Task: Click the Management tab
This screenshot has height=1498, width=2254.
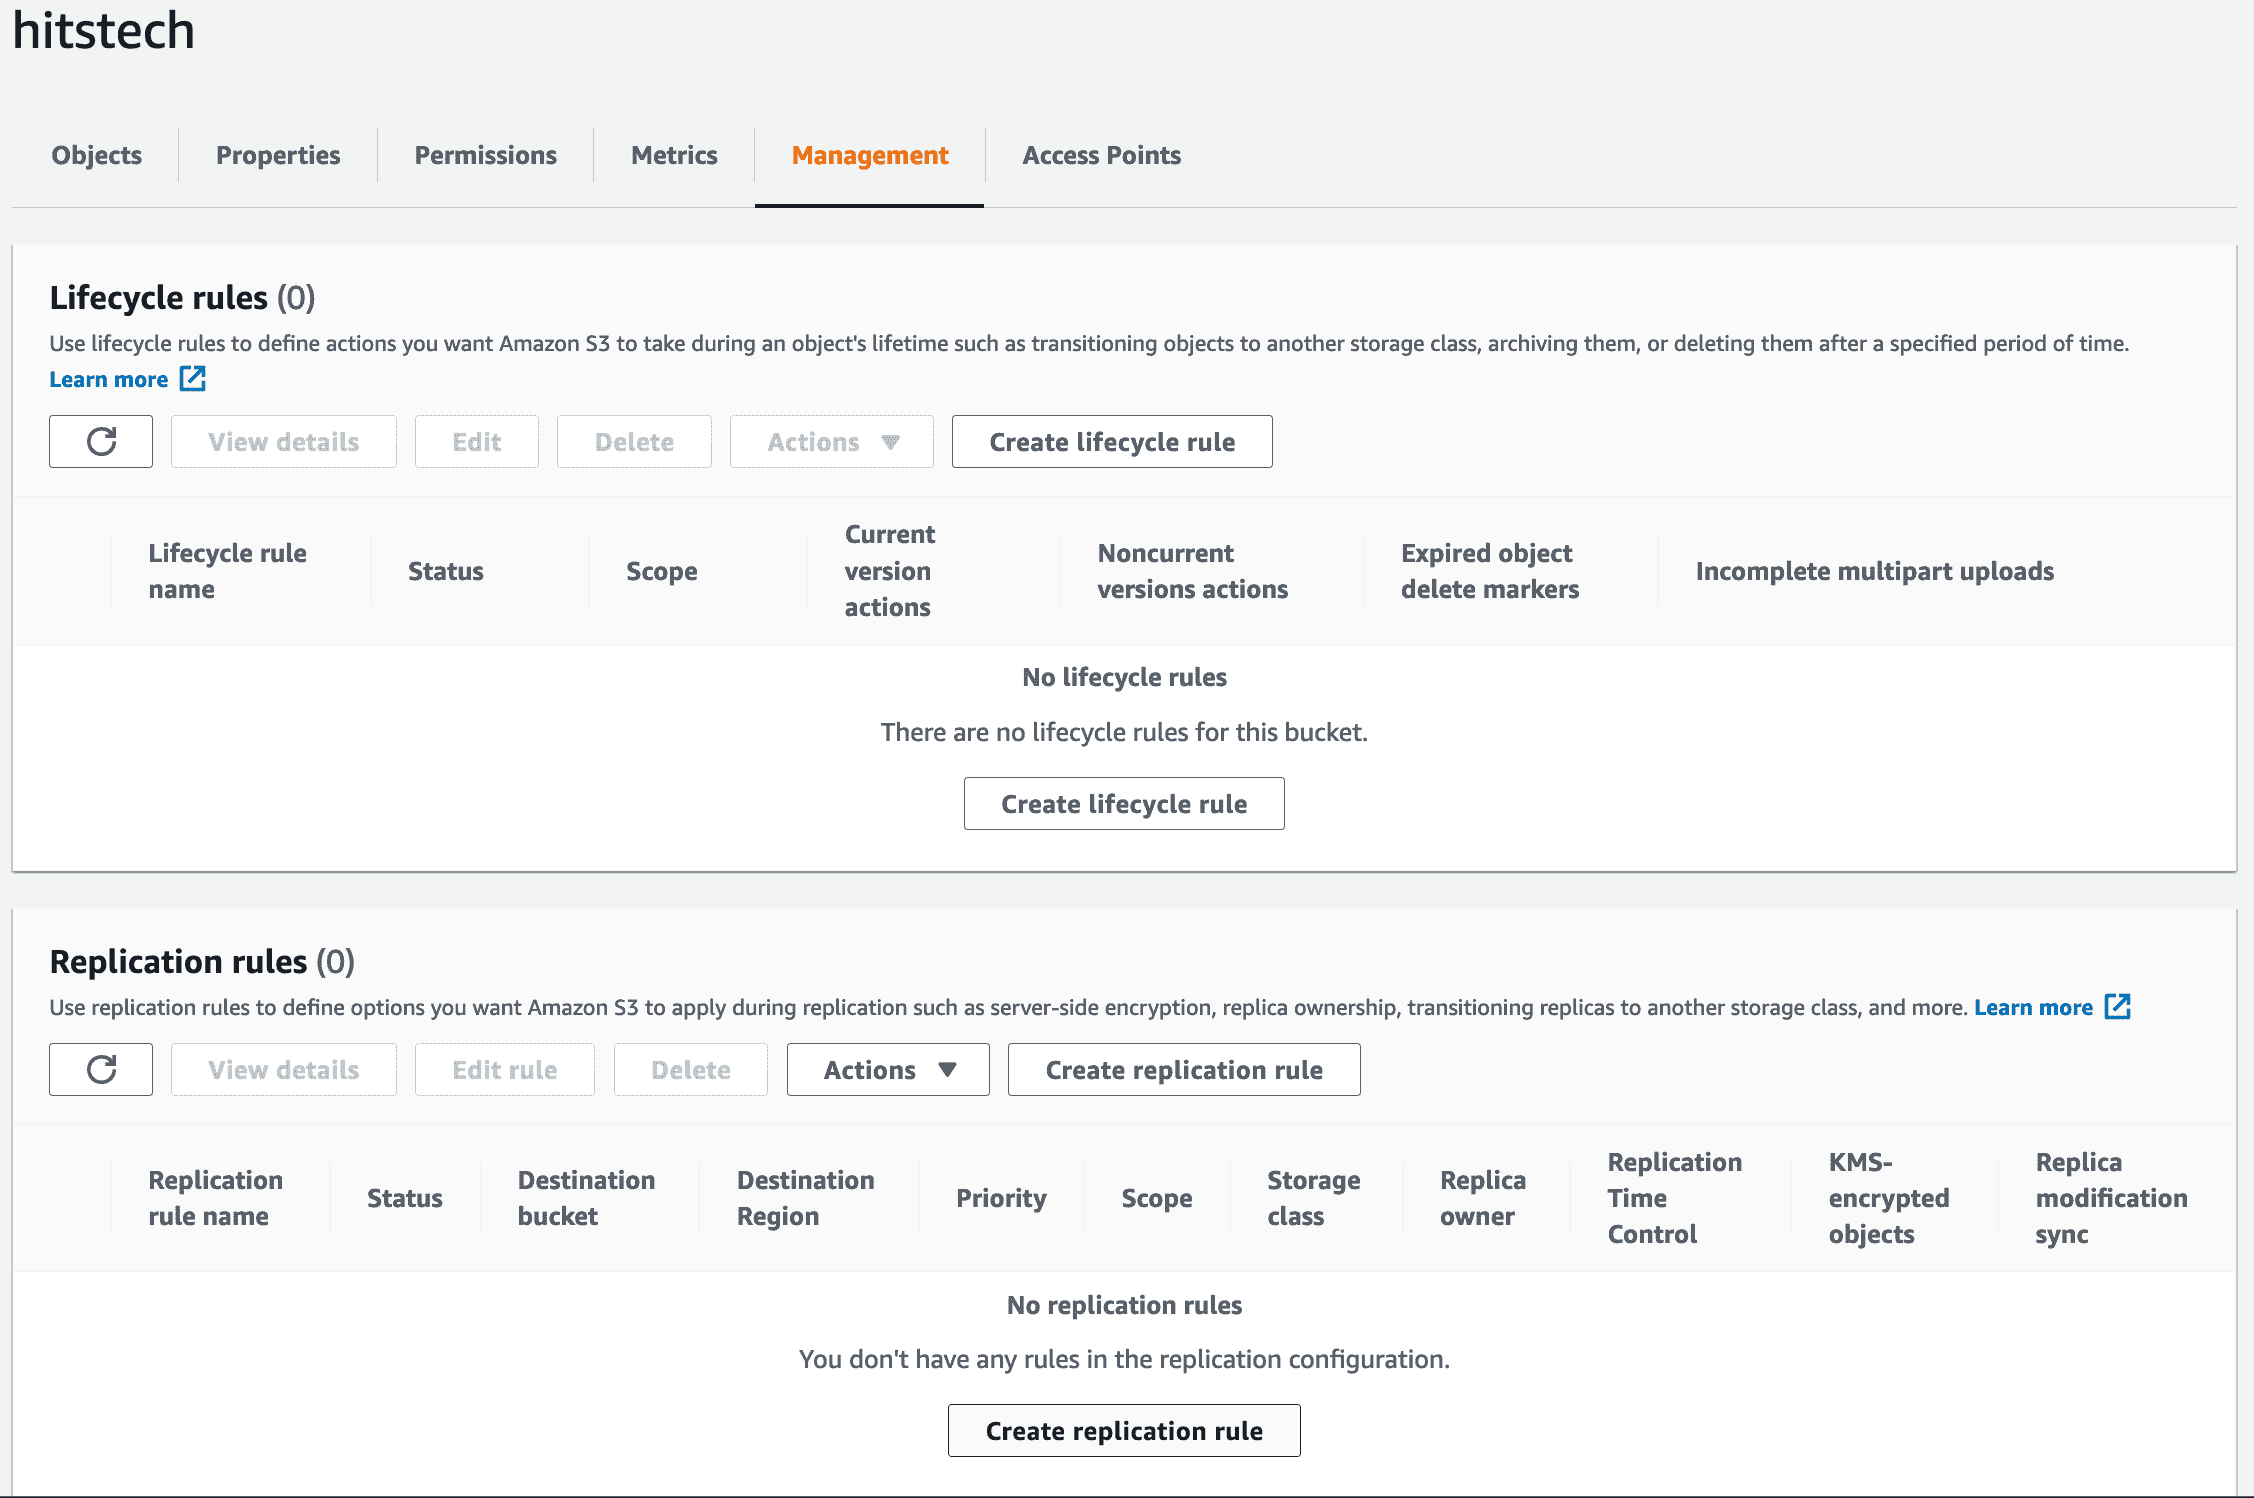Action: [x=869, y=155]
